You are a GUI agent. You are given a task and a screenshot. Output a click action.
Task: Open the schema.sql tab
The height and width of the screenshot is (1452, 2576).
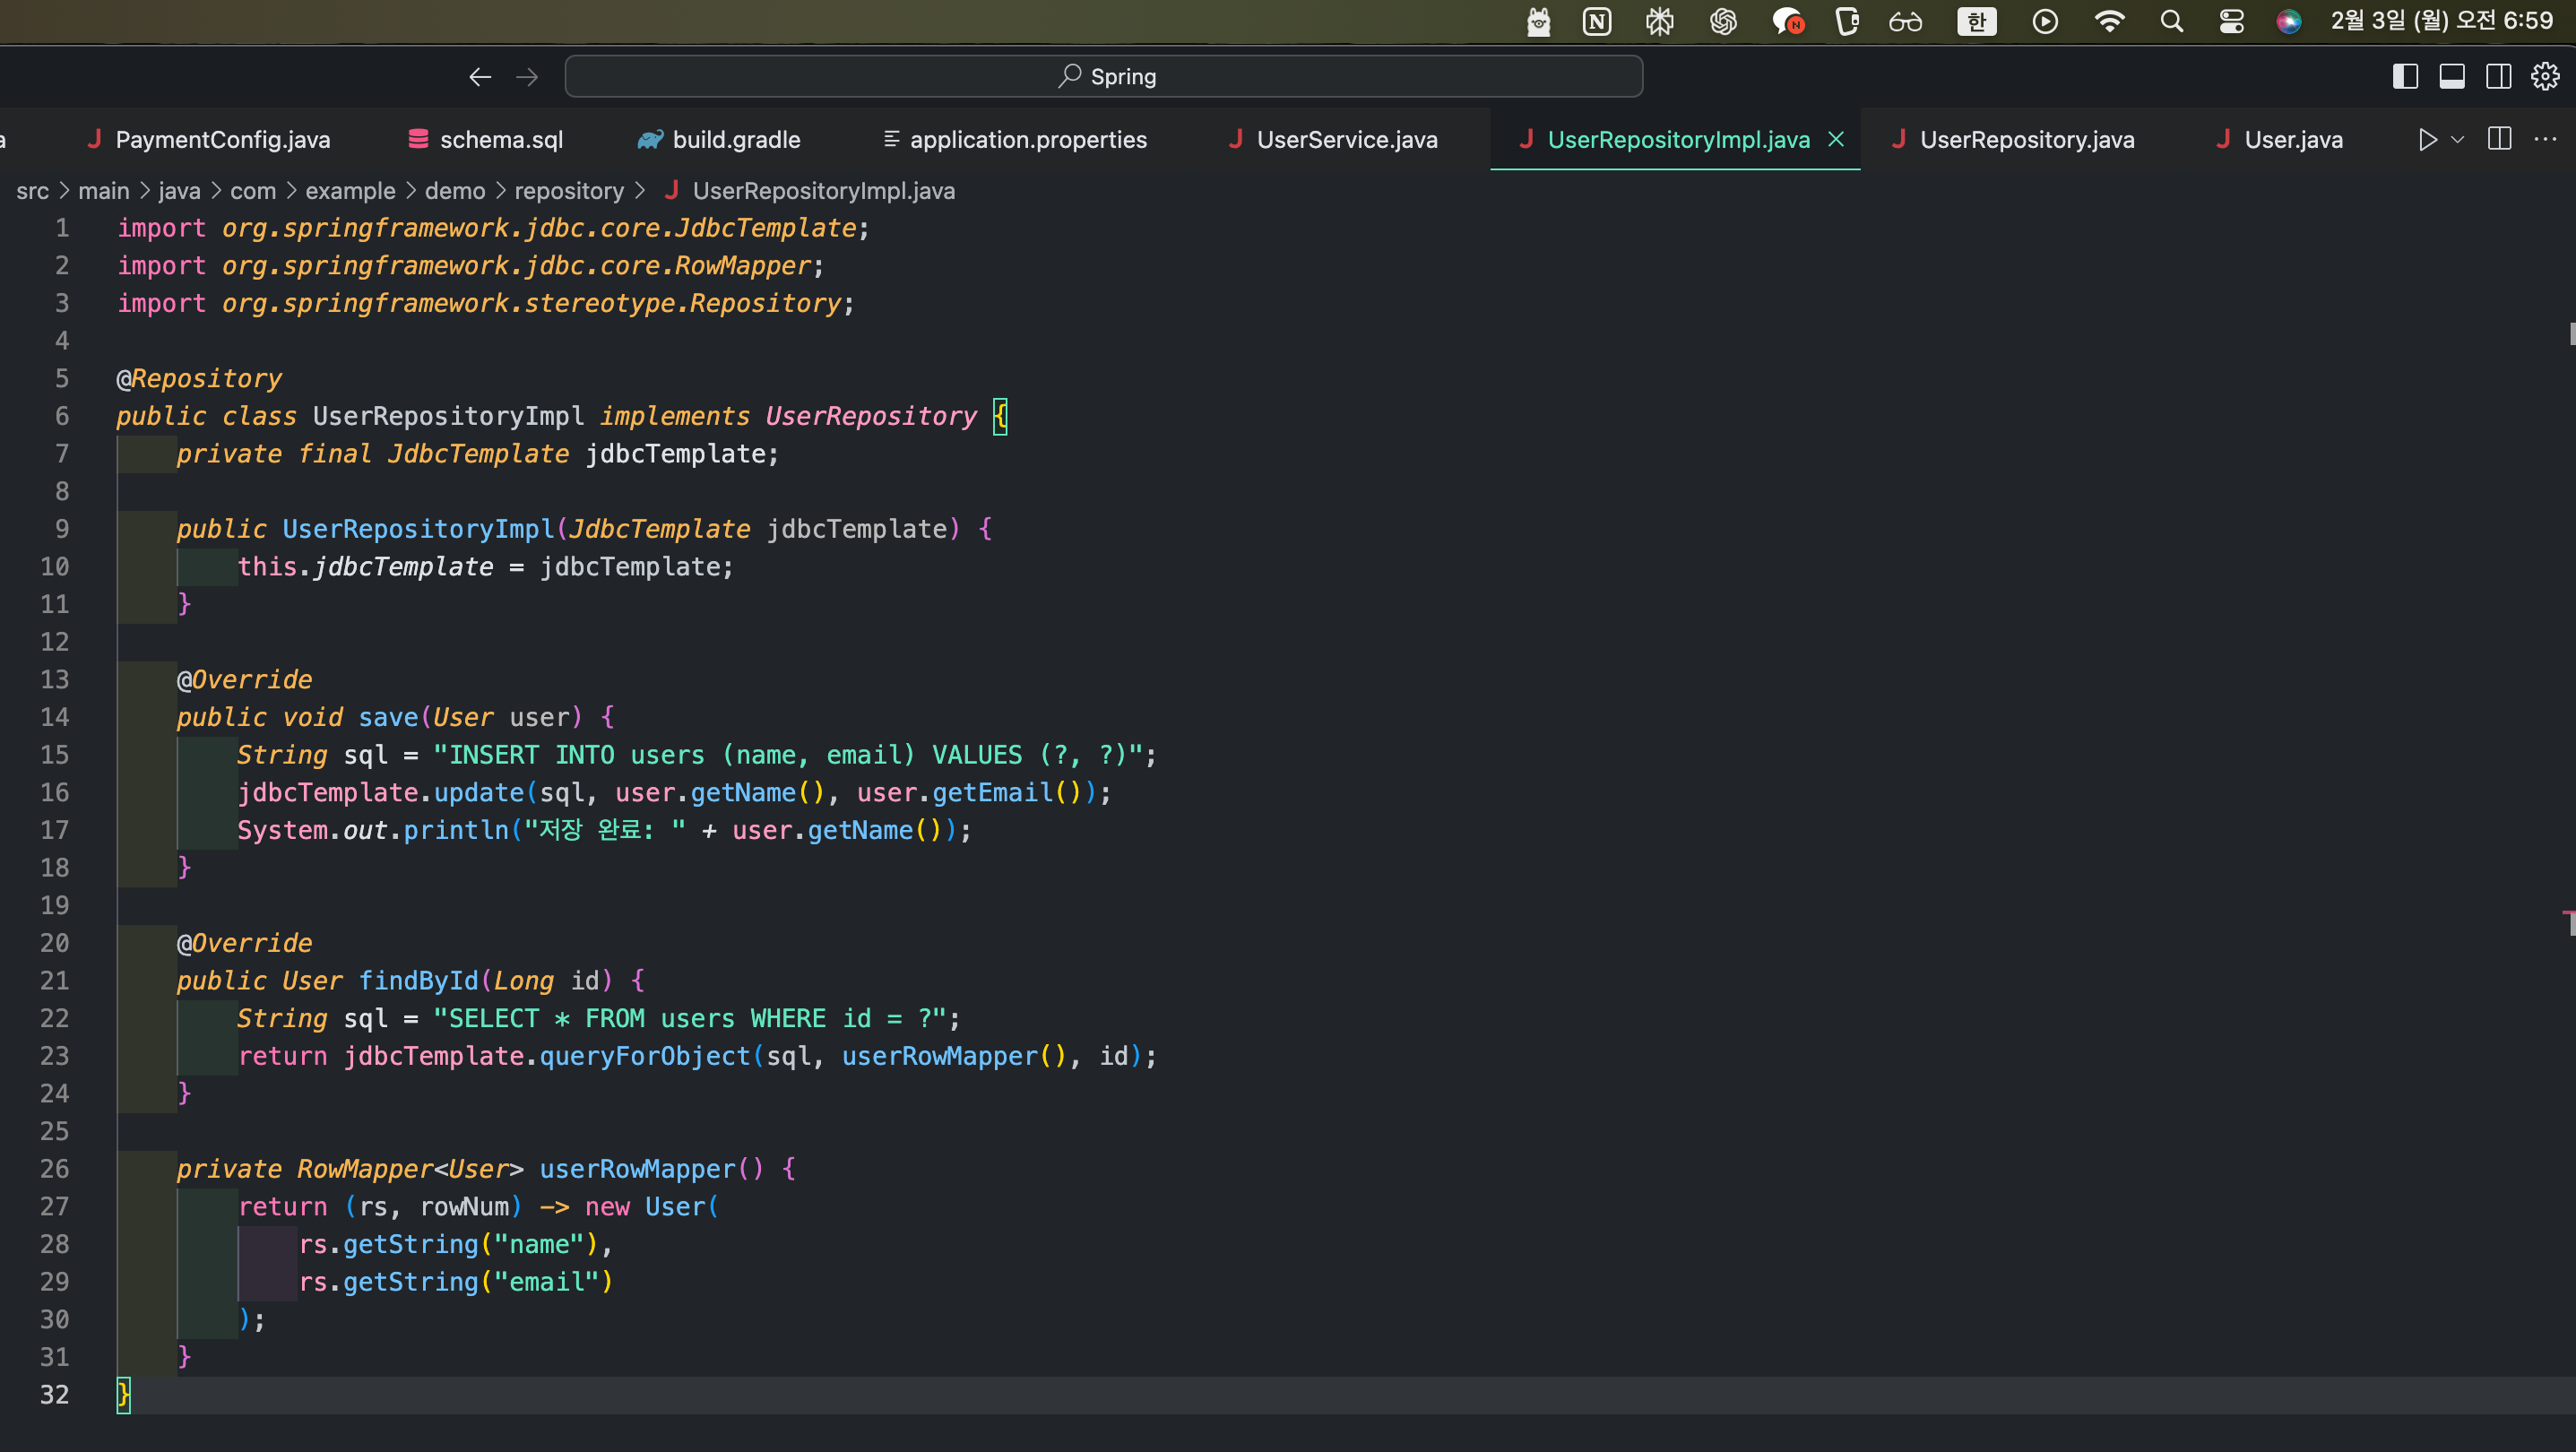tap(500, 140)
